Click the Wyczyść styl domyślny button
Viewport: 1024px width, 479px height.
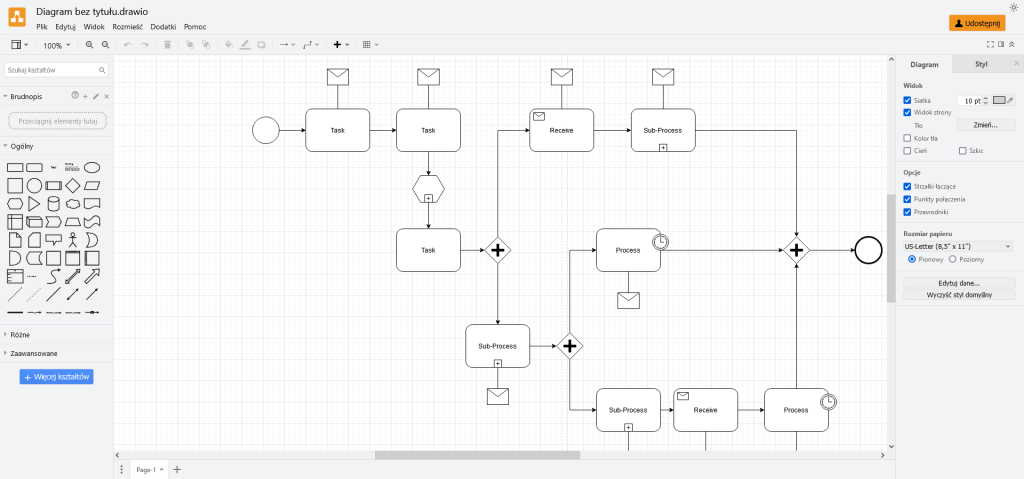coord(959,295)
